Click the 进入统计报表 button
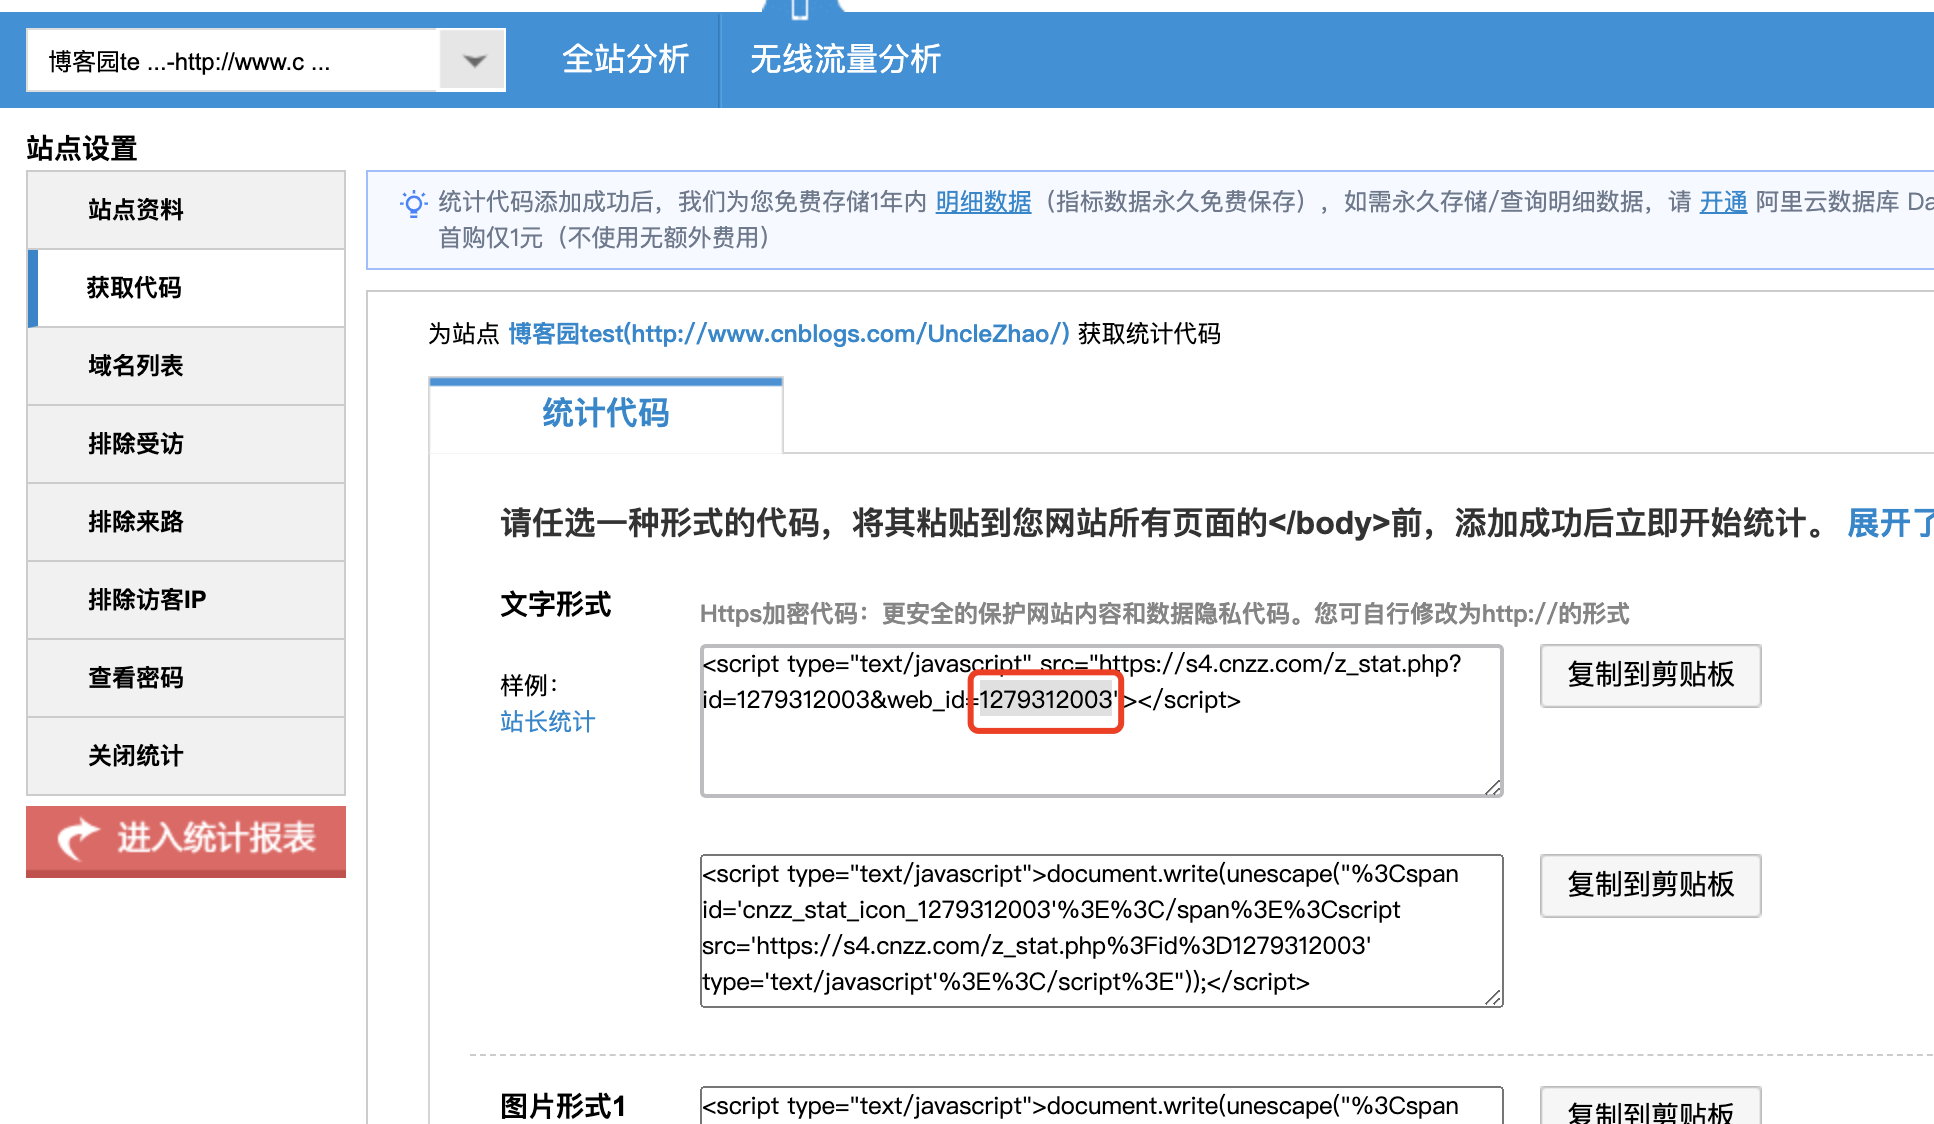1934x1124 pixels. coord(186,841)
